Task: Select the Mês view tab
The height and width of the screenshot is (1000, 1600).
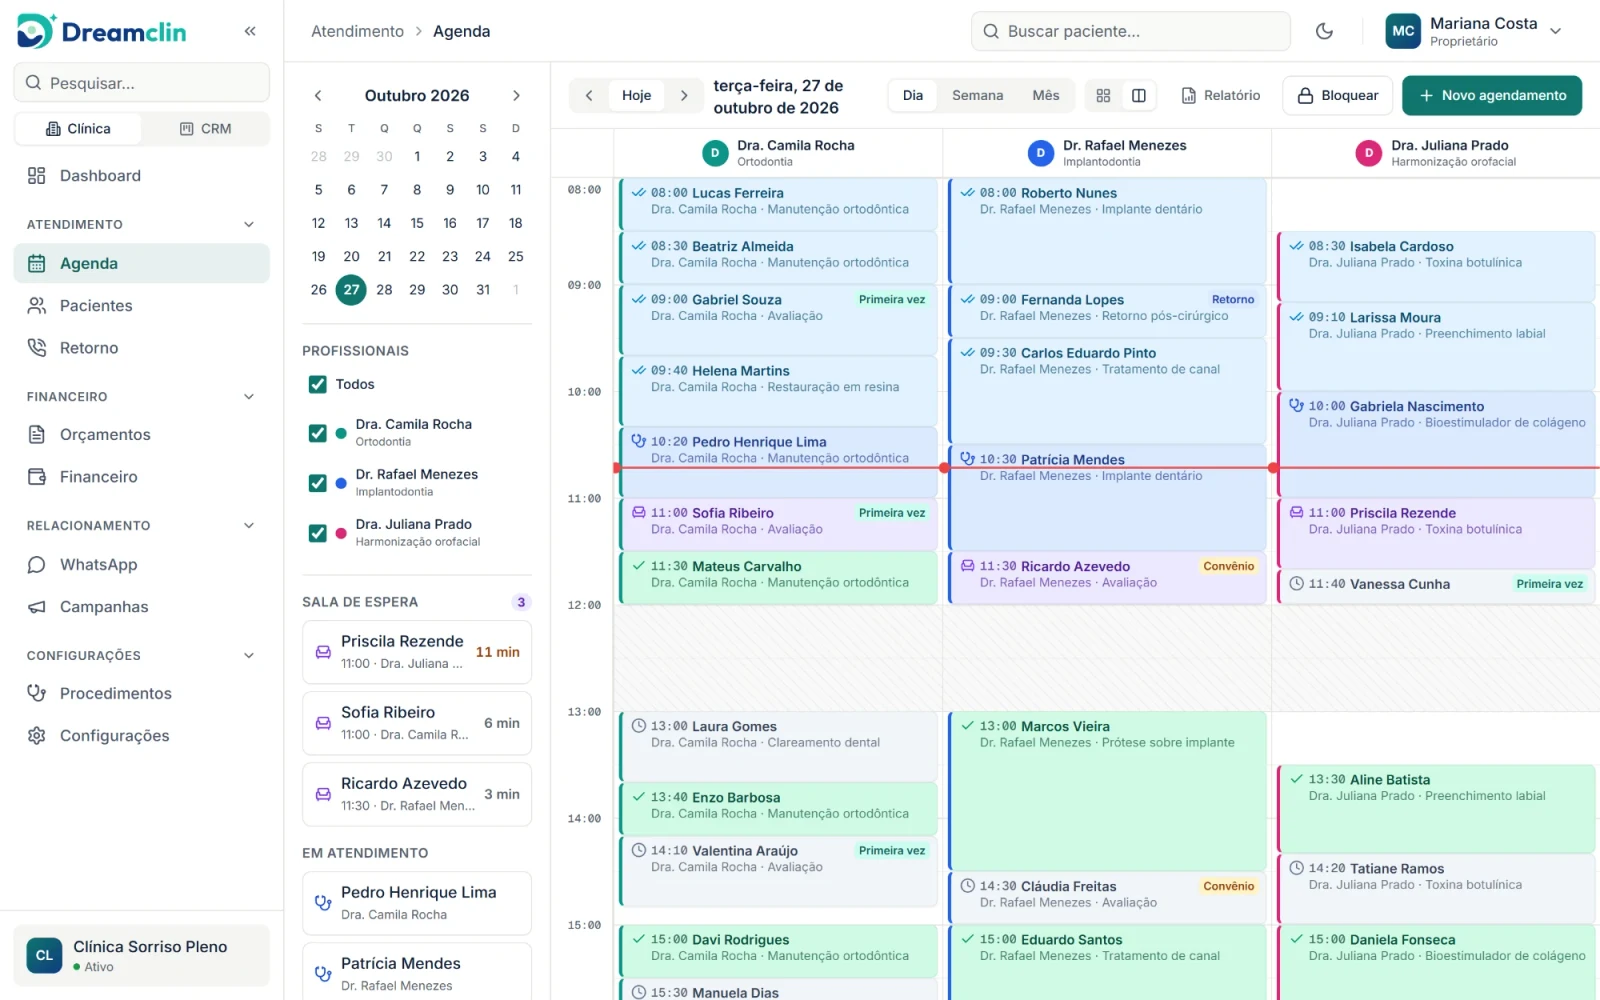Action: (x=1046, y=96)
